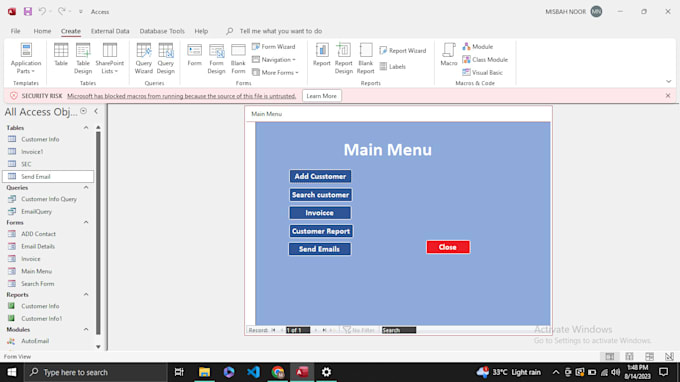Open Visual Studio Code from taskbar

pyautogui.click(x=253, y=372)
